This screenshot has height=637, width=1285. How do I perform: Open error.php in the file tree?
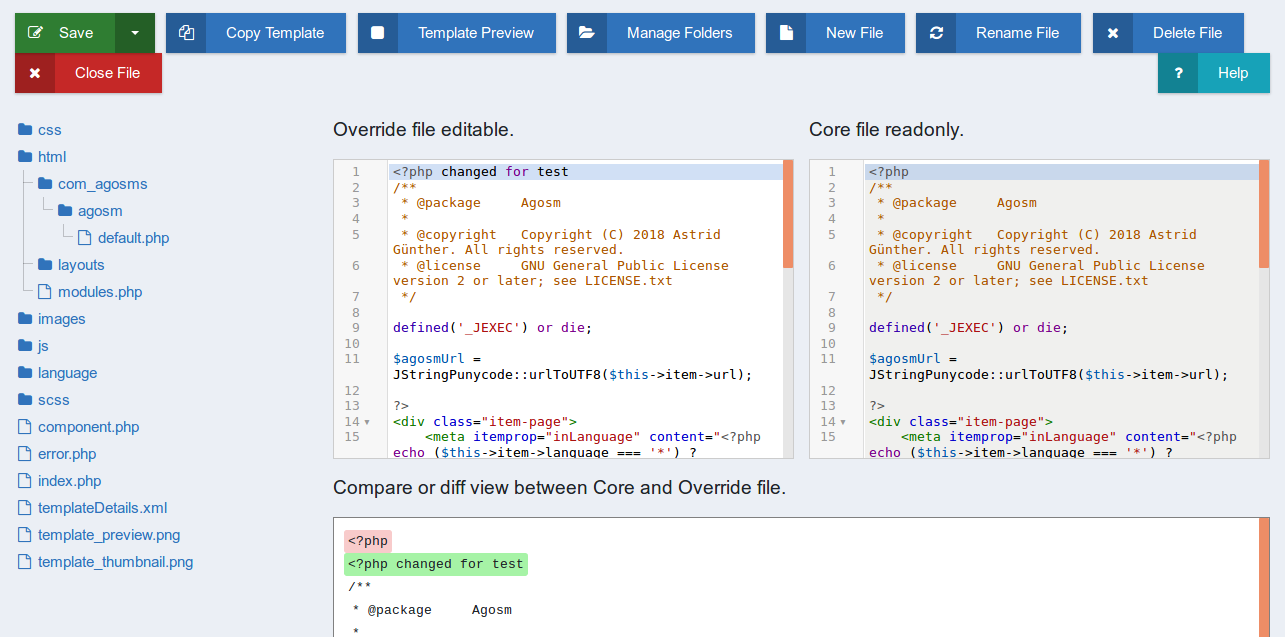pyautogui.click(x=67, y=454)
